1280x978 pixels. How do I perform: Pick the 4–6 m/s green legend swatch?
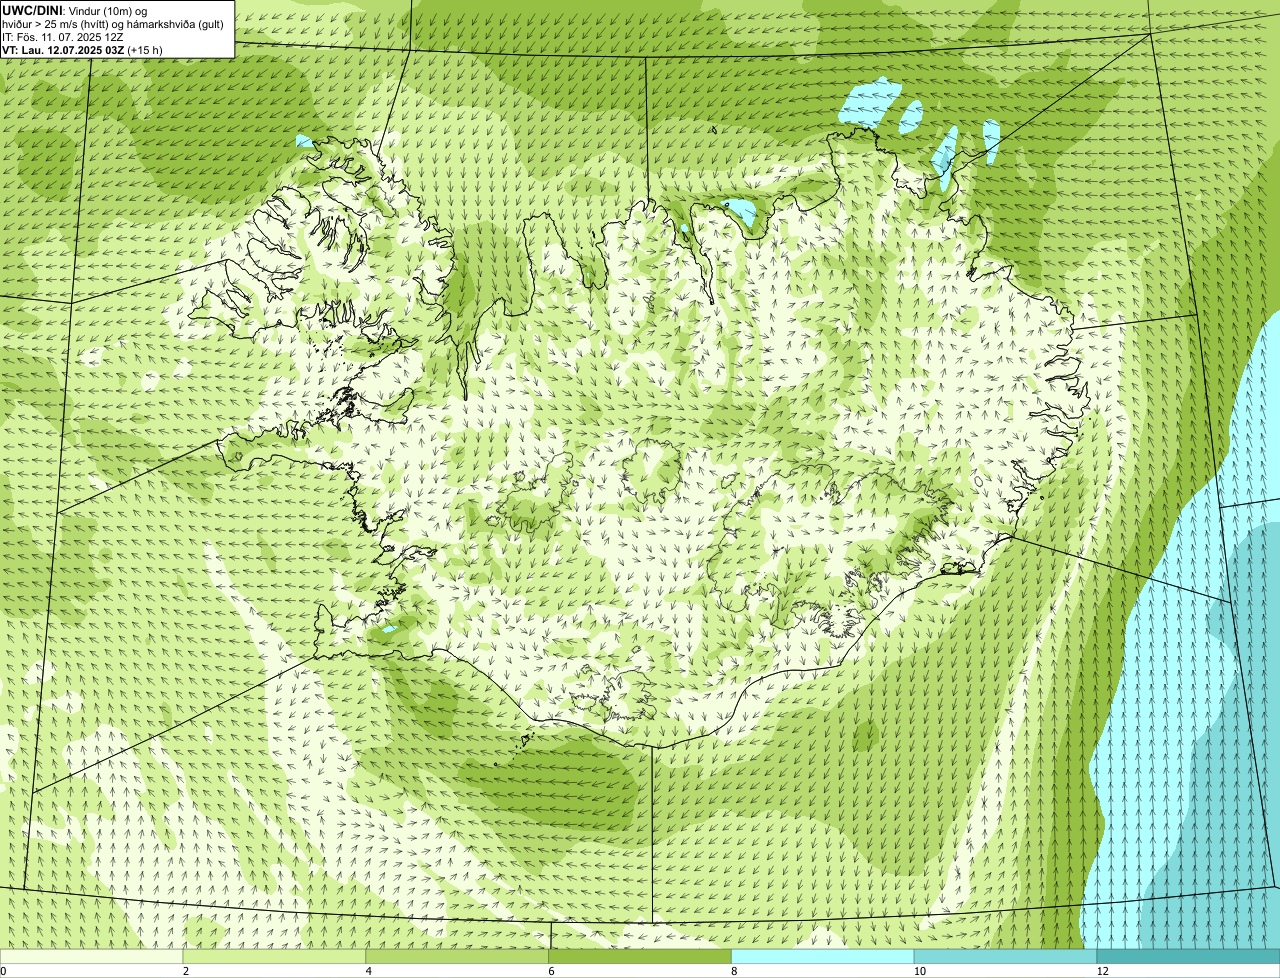(458, 956)
